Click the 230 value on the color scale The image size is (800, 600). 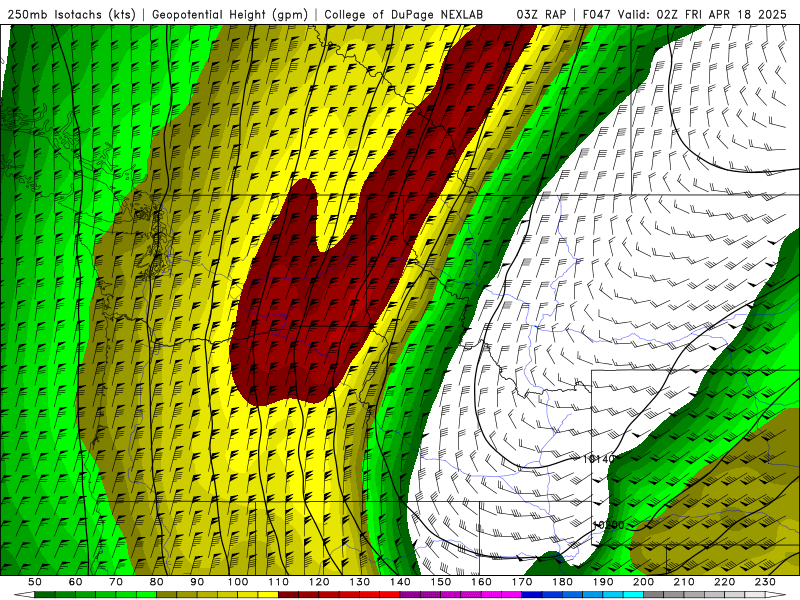coord(765,582)
